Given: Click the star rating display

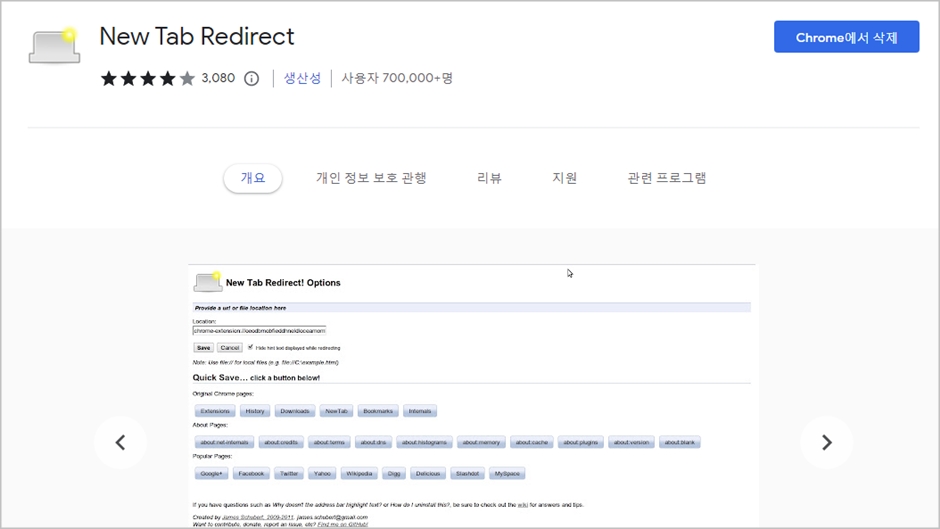Looking at the screenshot, I should pyautogui.click(x=148, y=79).
